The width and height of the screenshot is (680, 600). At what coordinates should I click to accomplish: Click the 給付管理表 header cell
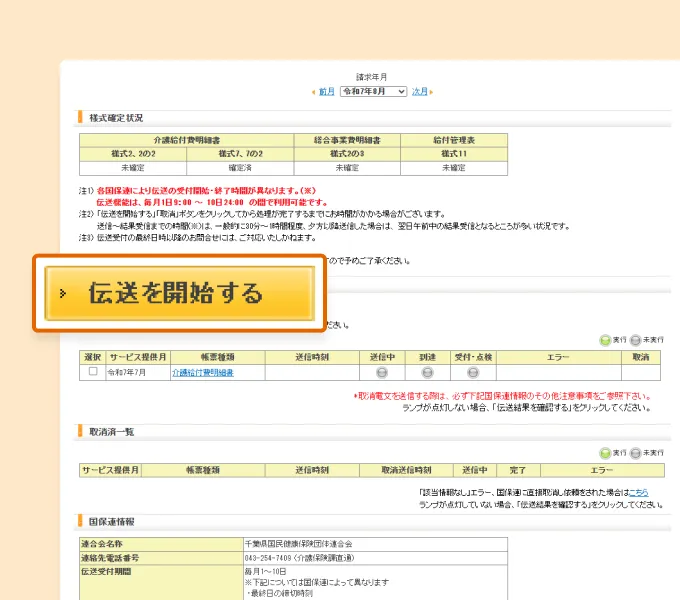coord(454,140)
